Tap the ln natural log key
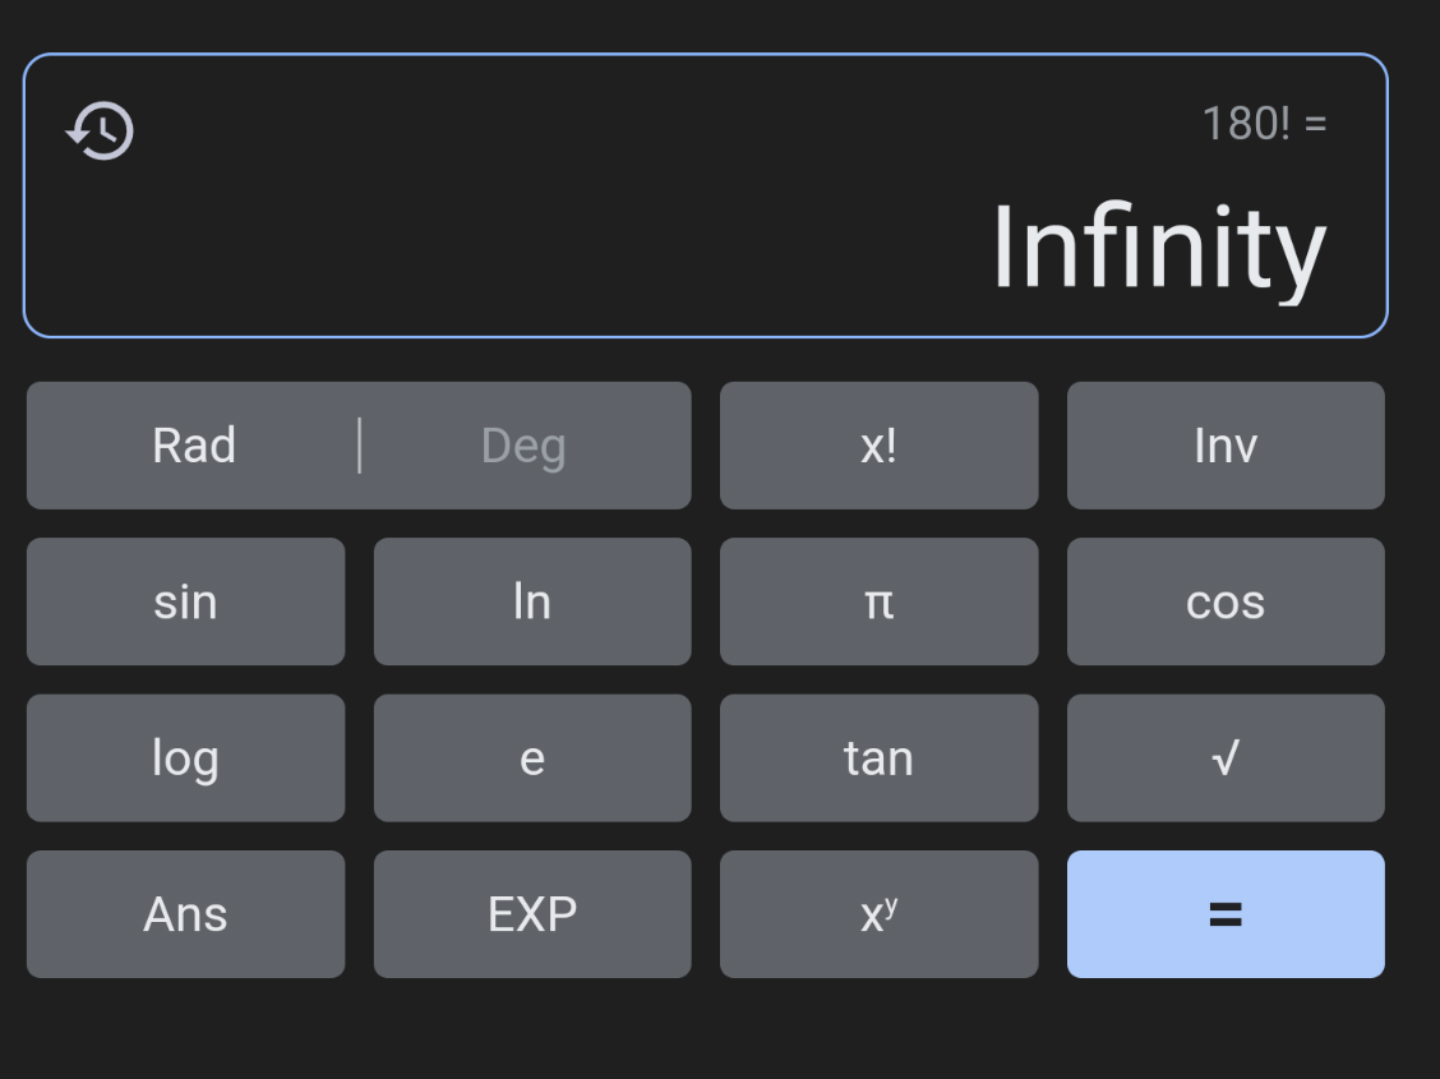Screen dimensions: 1440x1079 click(x=532, y=602)
